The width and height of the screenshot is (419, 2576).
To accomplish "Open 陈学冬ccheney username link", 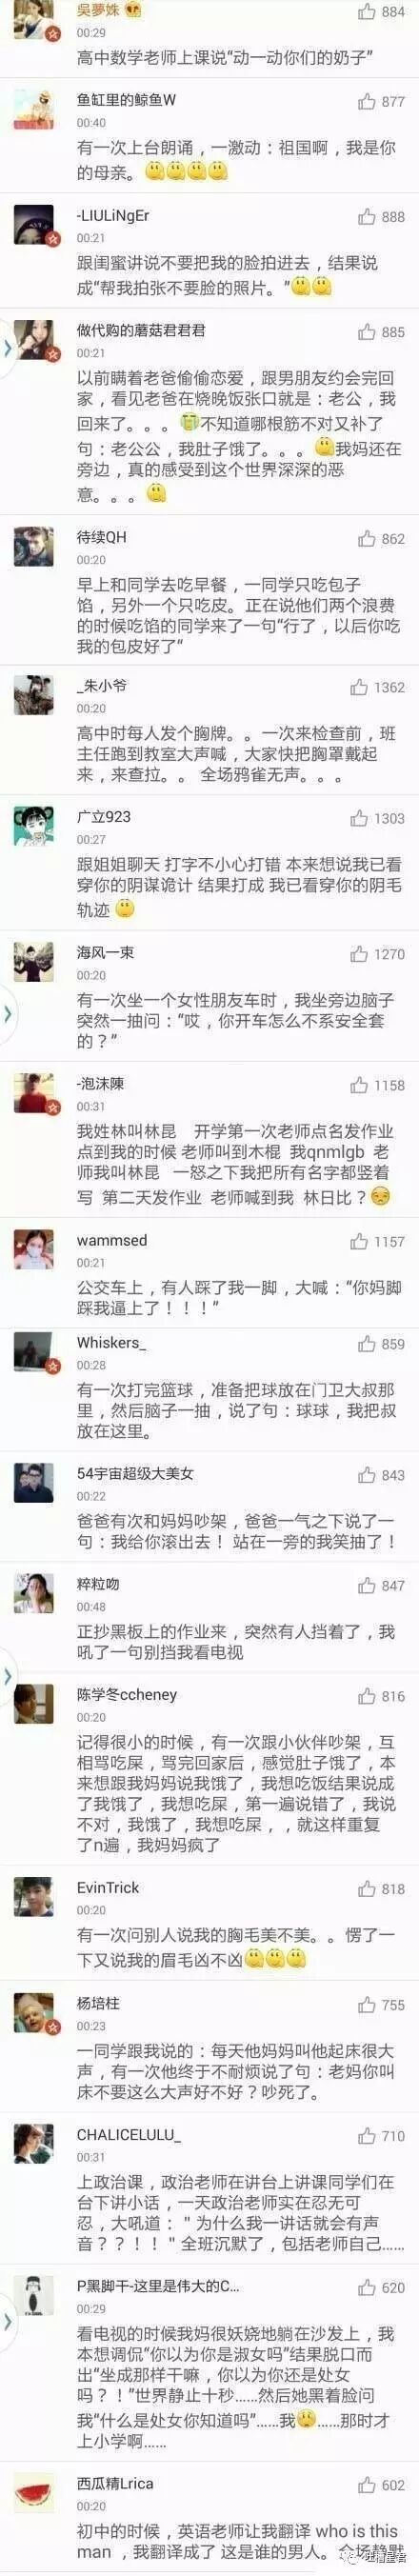I will (127, 1694).
